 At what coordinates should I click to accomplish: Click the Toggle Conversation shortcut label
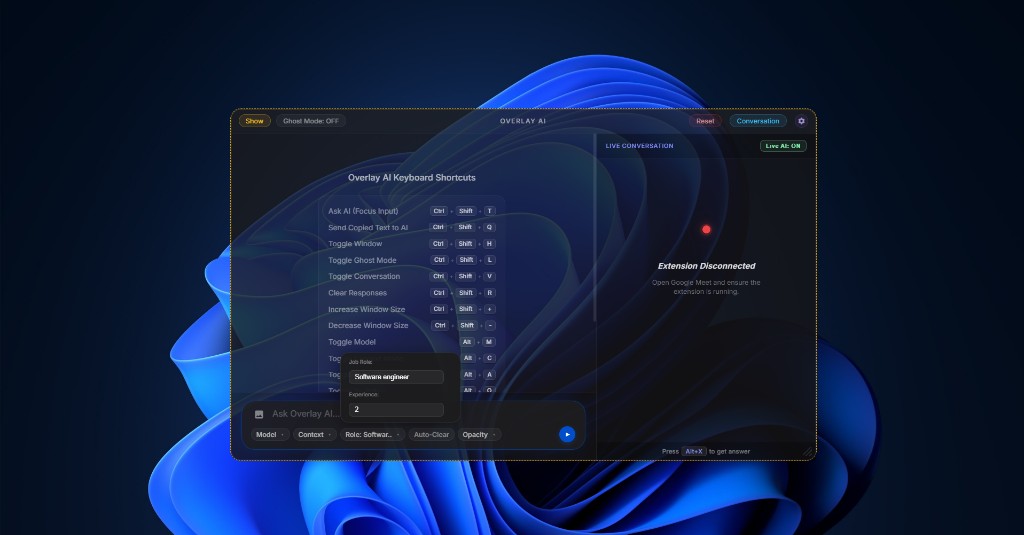364,276
